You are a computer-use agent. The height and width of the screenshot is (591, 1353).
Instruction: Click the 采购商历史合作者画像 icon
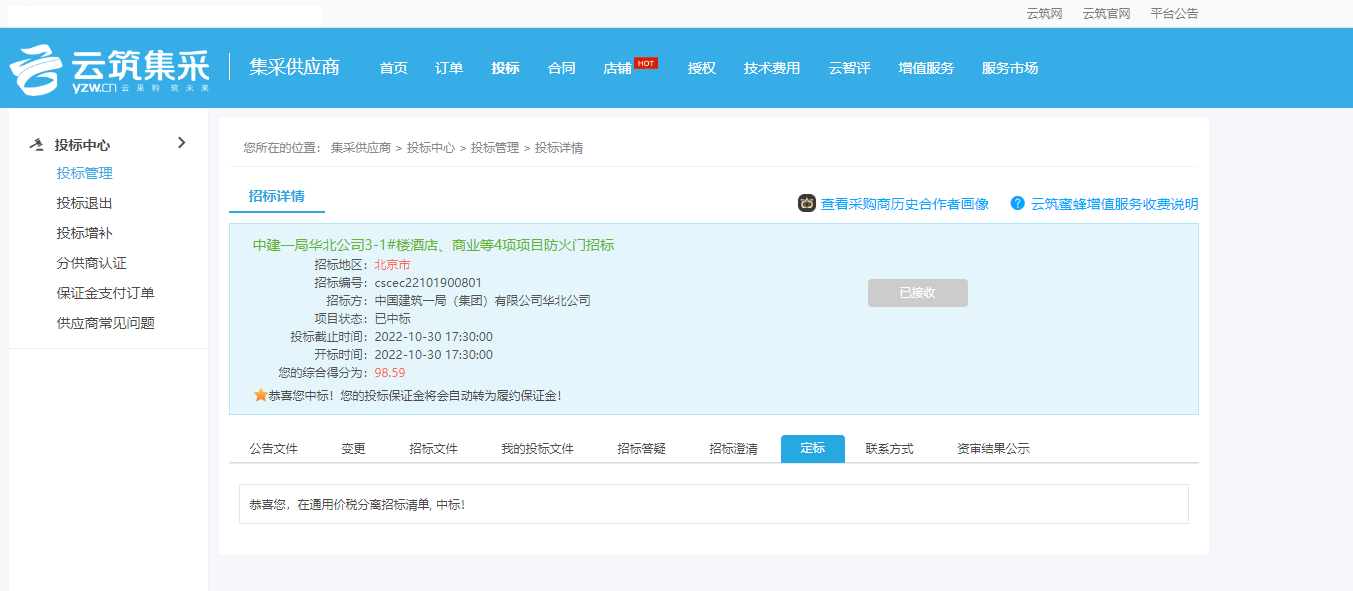(x=807, y=204)
